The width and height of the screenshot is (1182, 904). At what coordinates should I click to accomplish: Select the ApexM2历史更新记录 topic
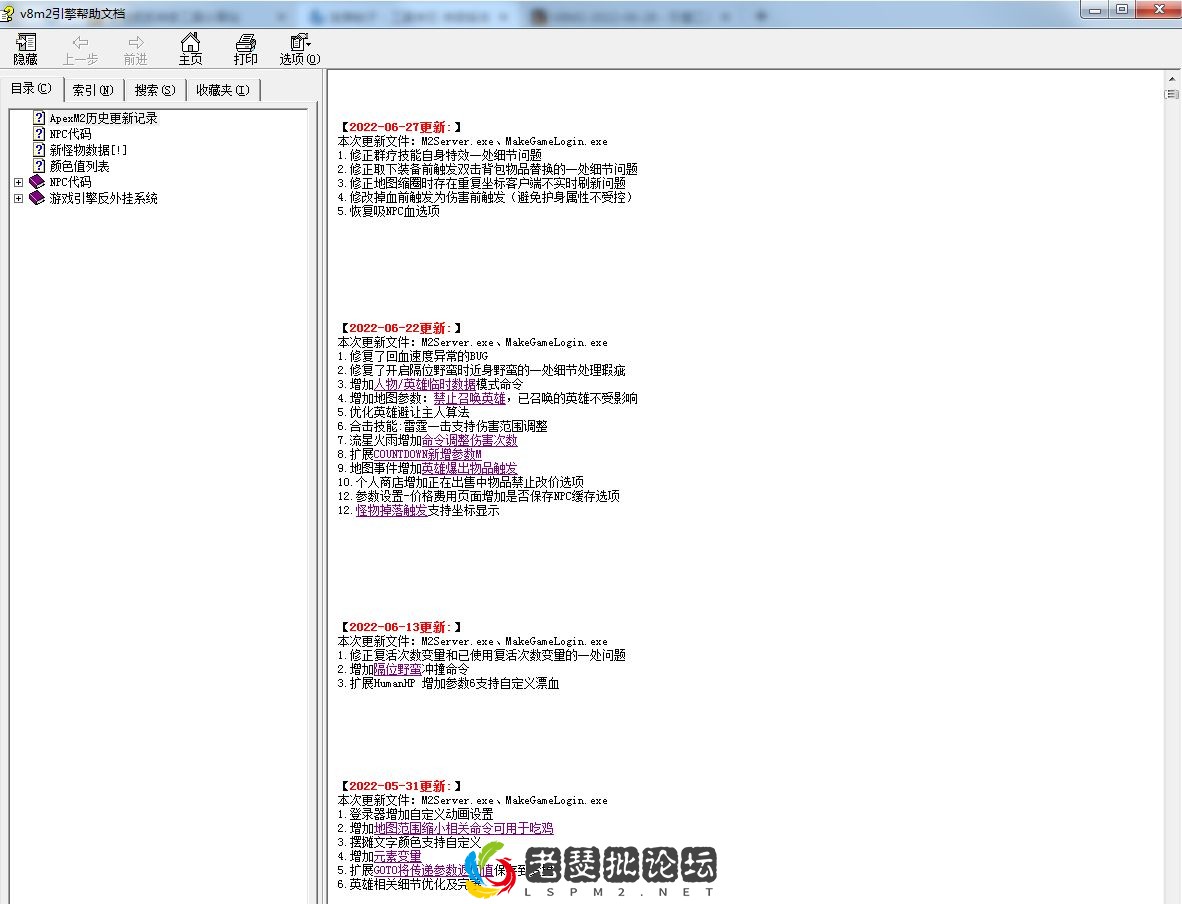[103, 117]
